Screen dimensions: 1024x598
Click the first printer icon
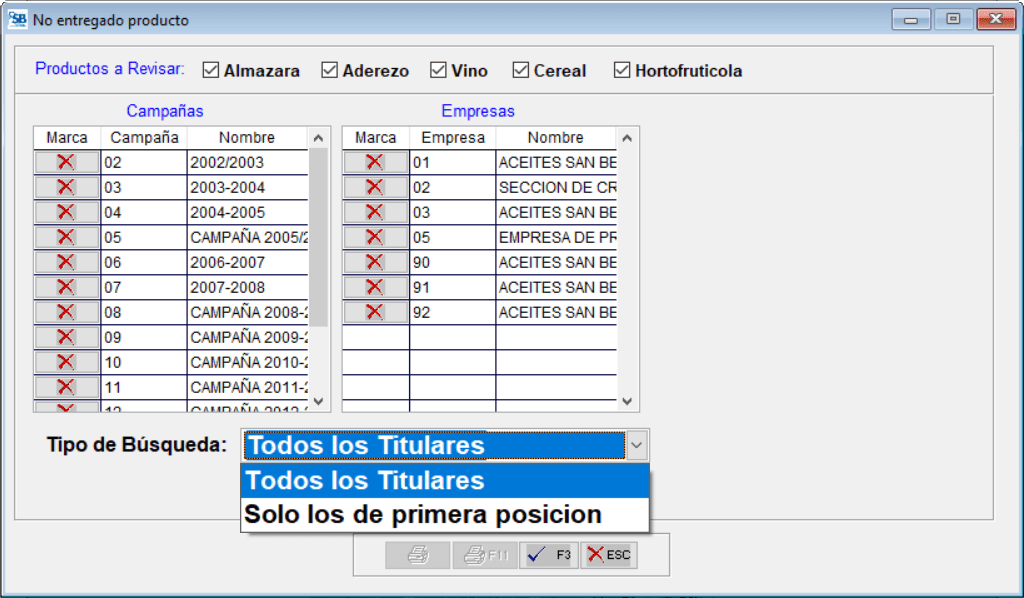[417, 555]
